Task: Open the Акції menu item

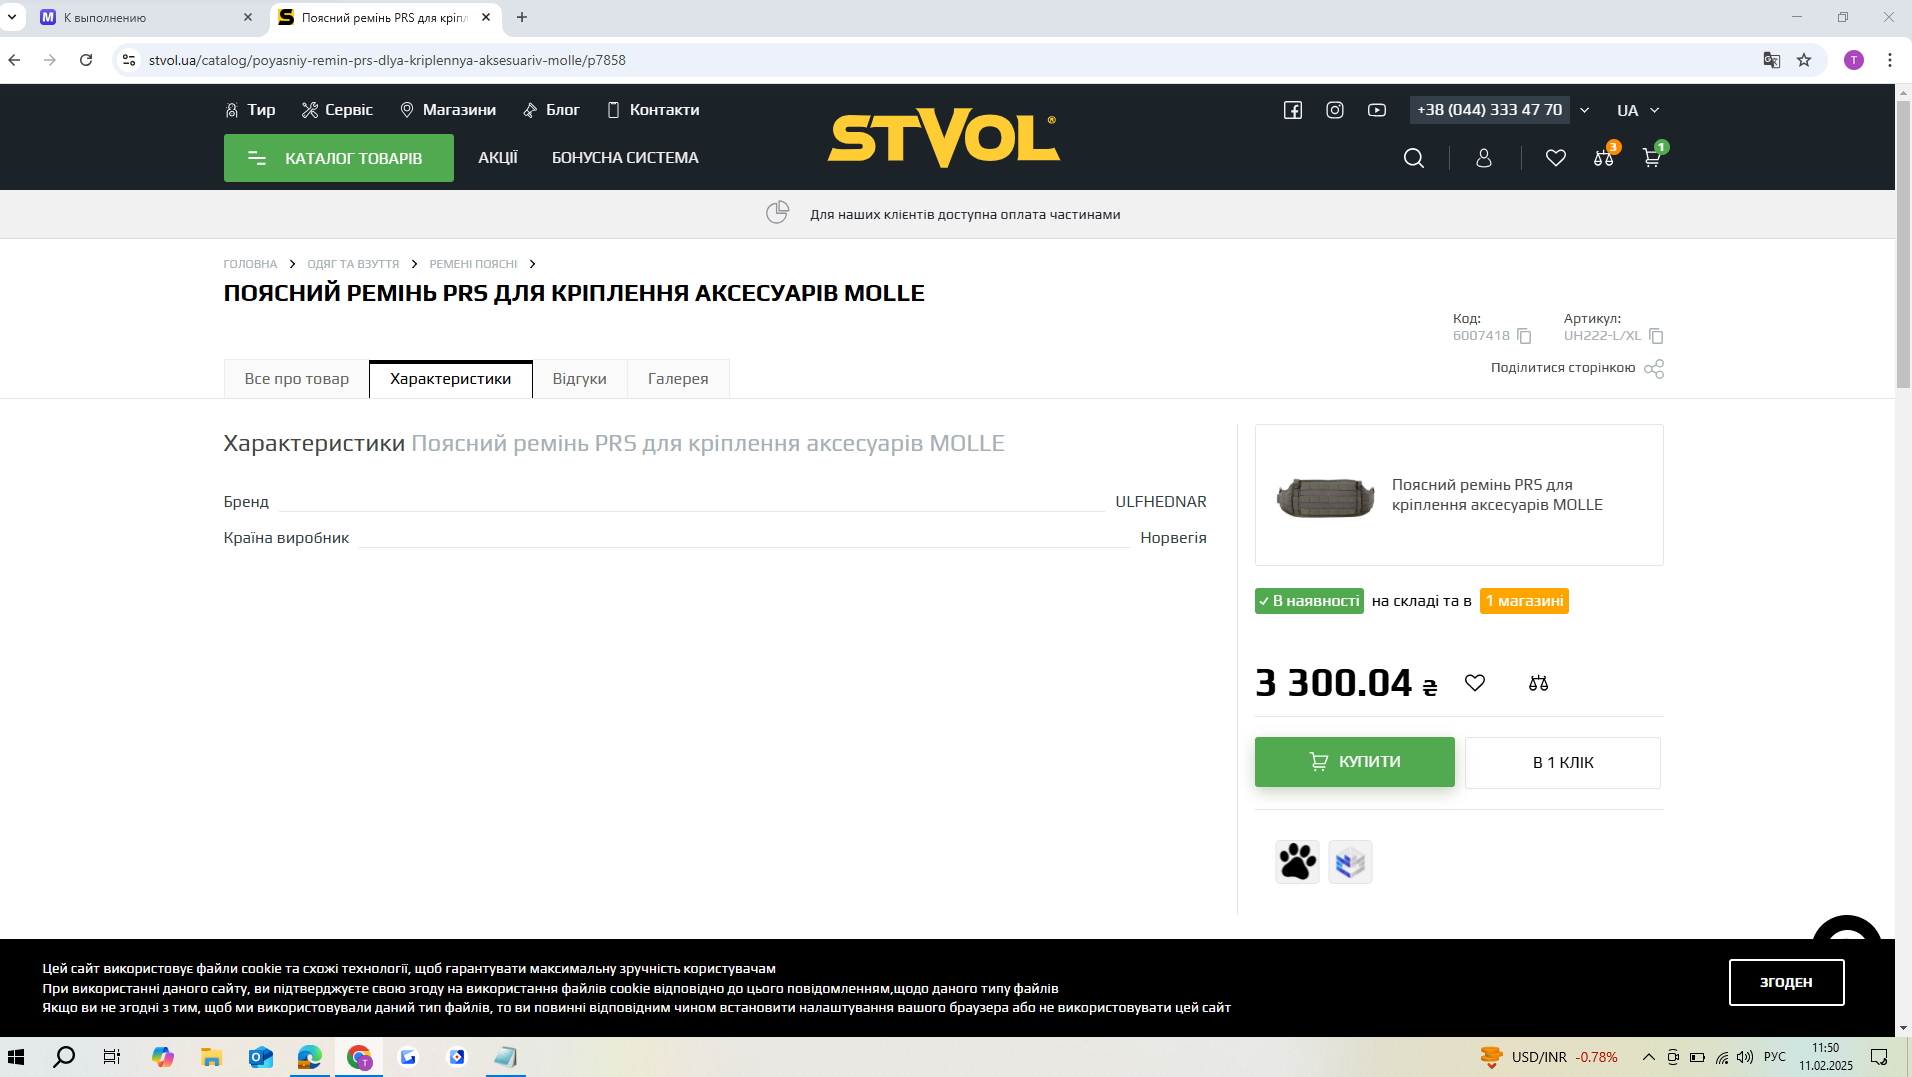Action: click(x=498, y=158)
